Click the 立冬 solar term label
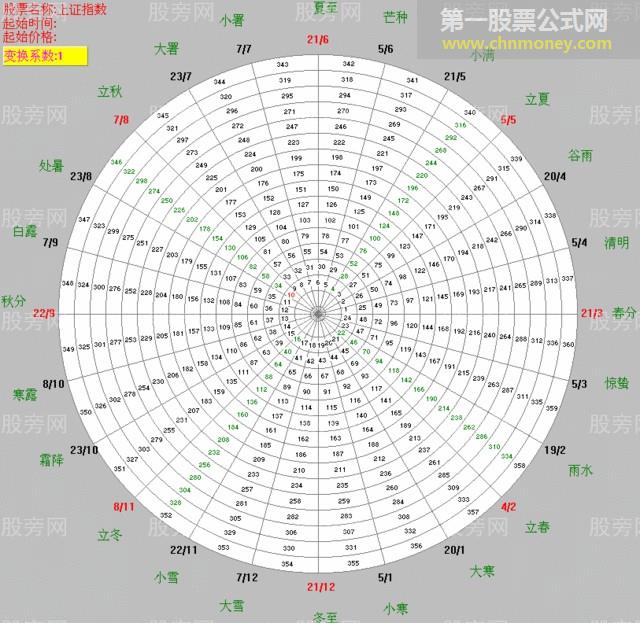Screen dimensions: 640x623 point(110,536)
